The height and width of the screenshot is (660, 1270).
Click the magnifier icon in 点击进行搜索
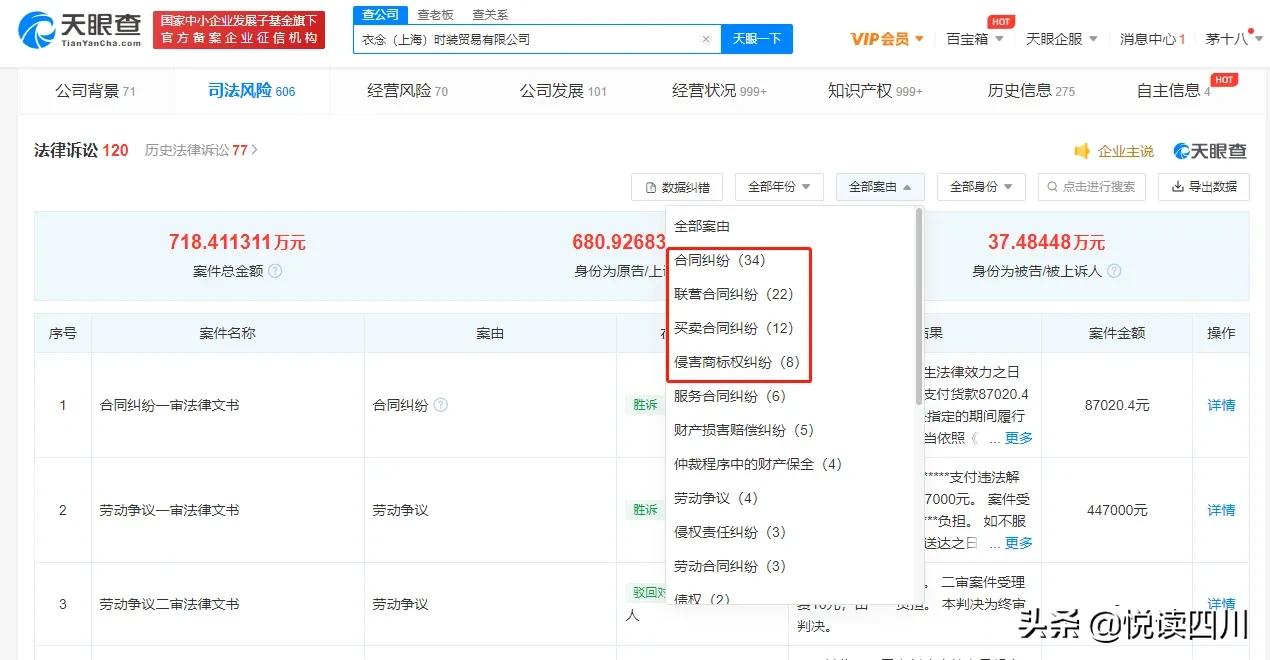tap(1051, 187)
